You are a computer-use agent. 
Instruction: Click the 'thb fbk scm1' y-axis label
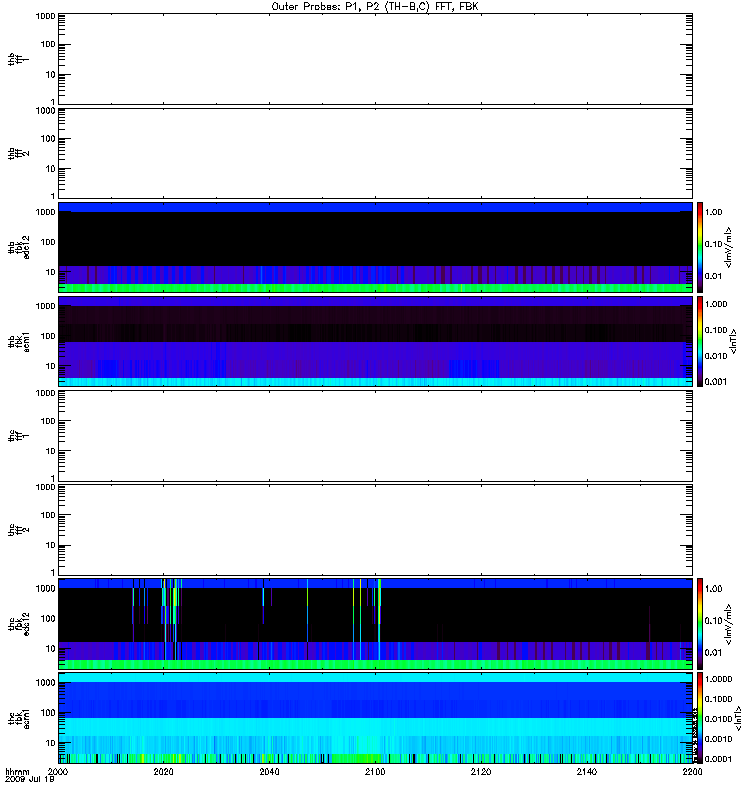coord(18,341)
